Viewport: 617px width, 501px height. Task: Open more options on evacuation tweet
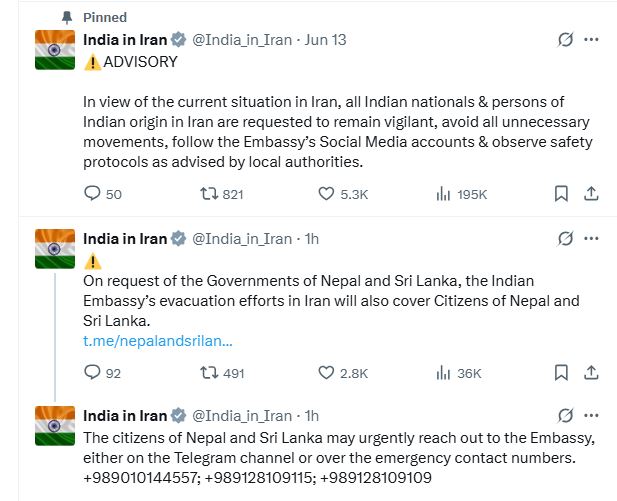coord(591,239)
